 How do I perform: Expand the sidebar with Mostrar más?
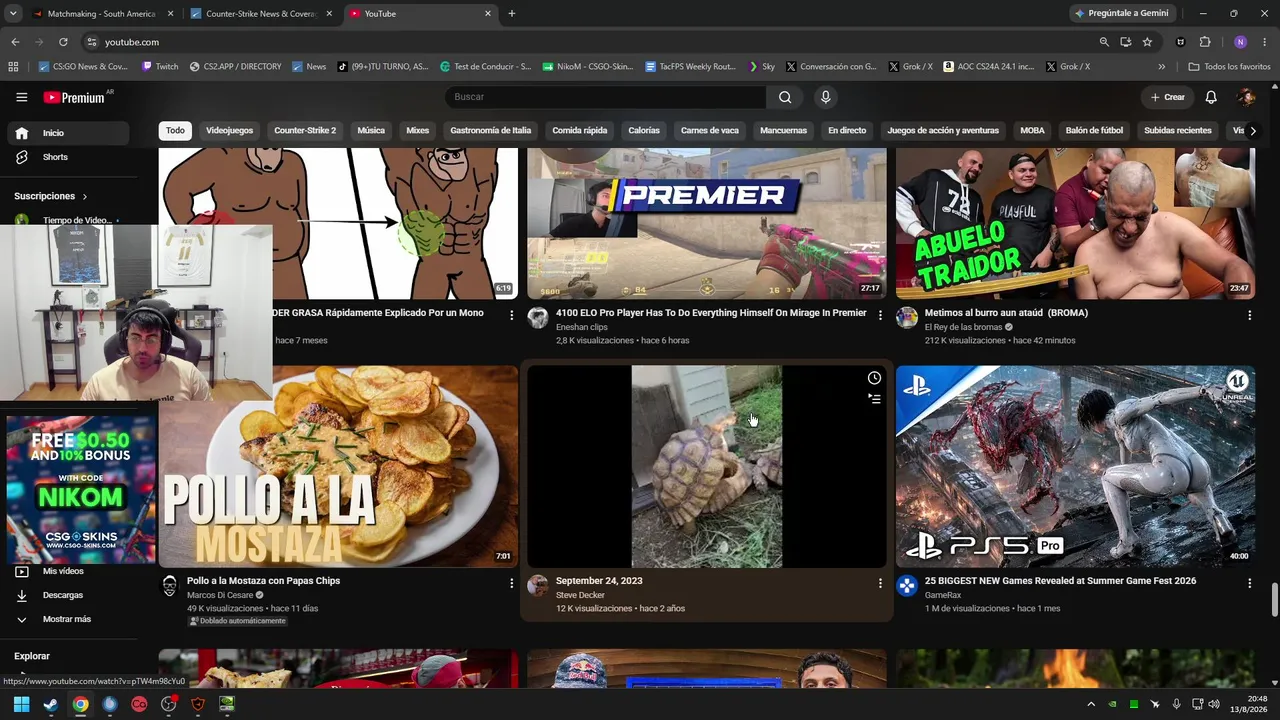54,619
